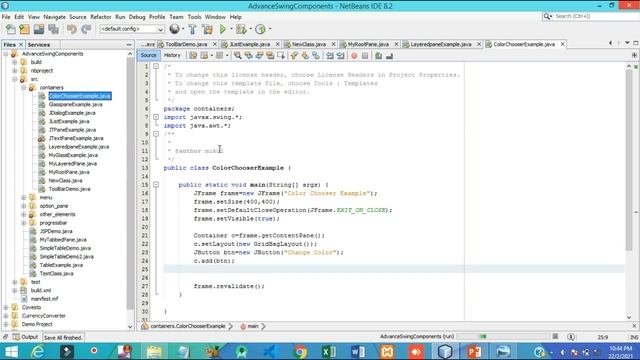The width and height of the screenshot is (640, 360).
Task: Click the Shift Line Right icon
Action: pos(340,56)
